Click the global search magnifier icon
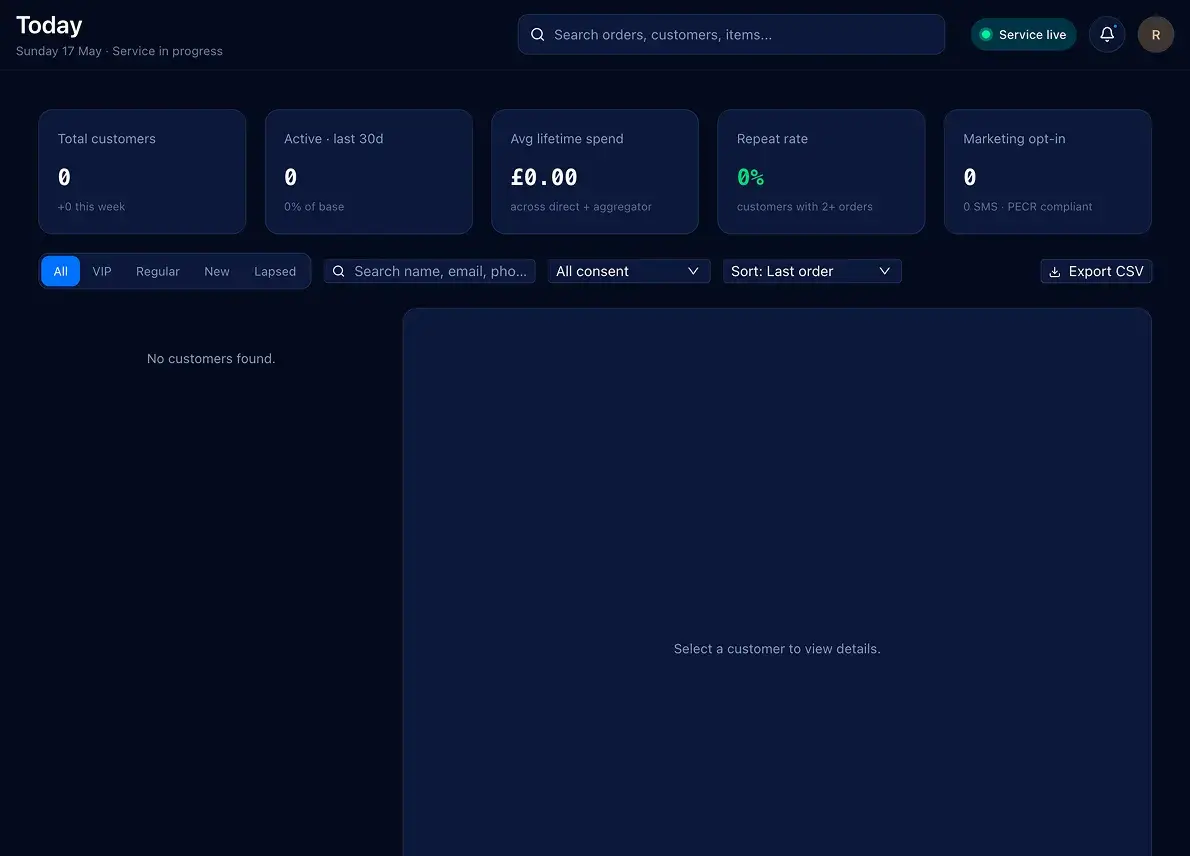This screenshot has width=1190, height=856. click(537, 34)
